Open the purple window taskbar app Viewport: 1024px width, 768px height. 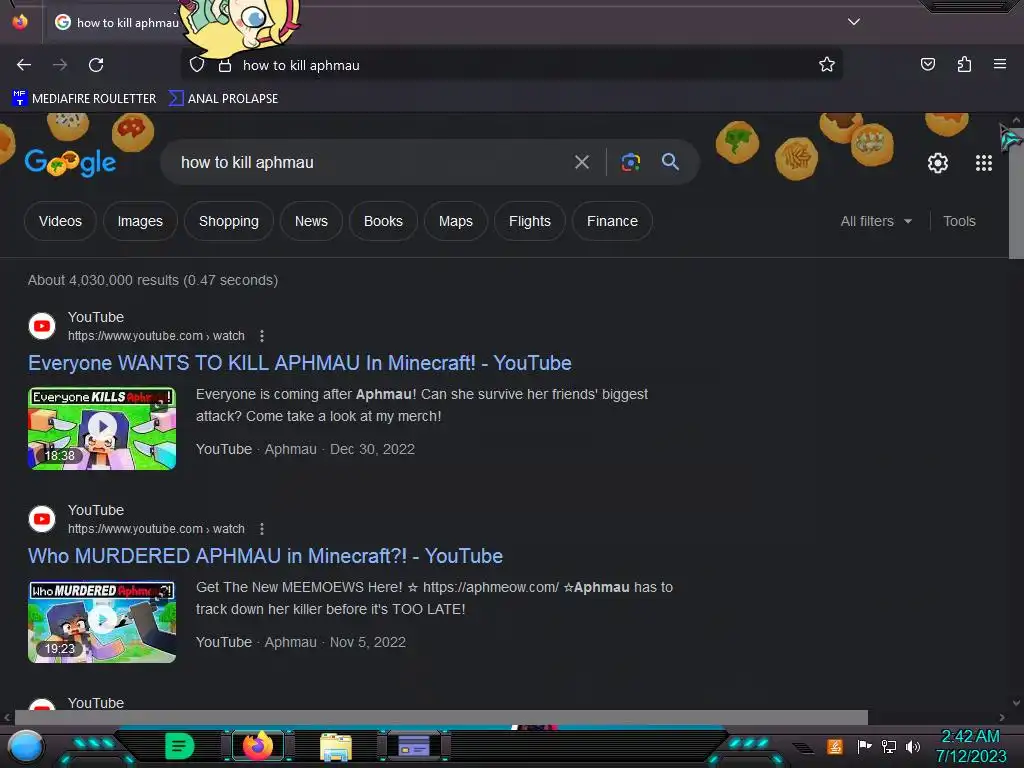[414, 746]
